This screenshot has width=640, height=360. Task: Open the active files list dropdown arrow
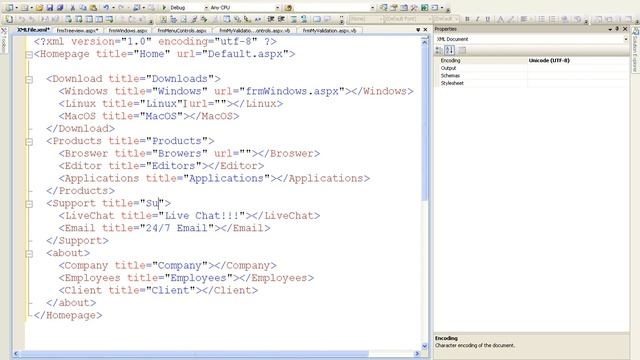(418, 30)
